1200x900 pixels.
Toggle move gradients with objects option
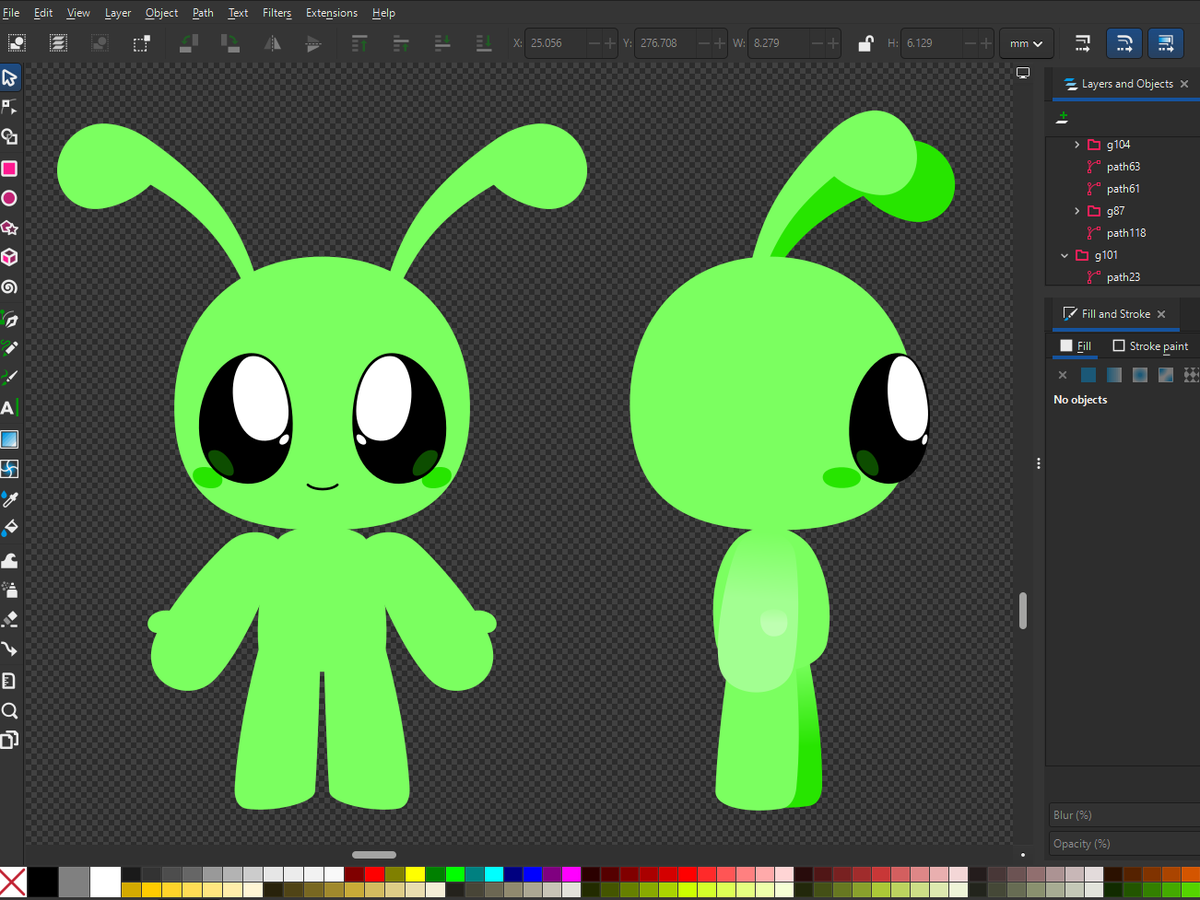pyautogui.click(x=1165, y=43)
